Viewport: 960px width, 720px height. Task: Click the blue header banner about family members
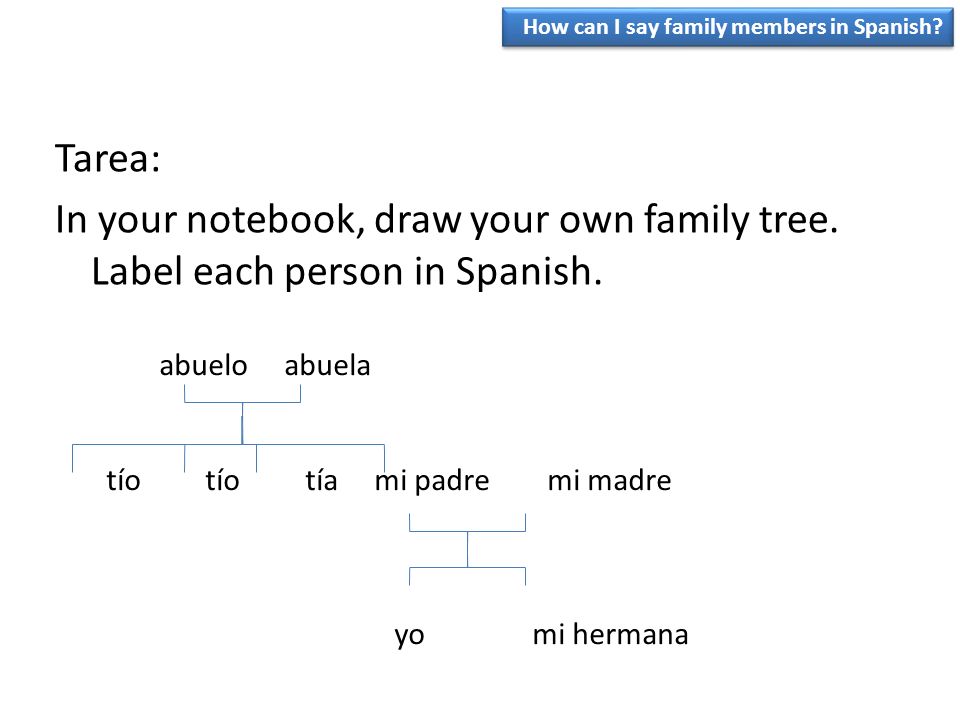[x=727, y=28]
